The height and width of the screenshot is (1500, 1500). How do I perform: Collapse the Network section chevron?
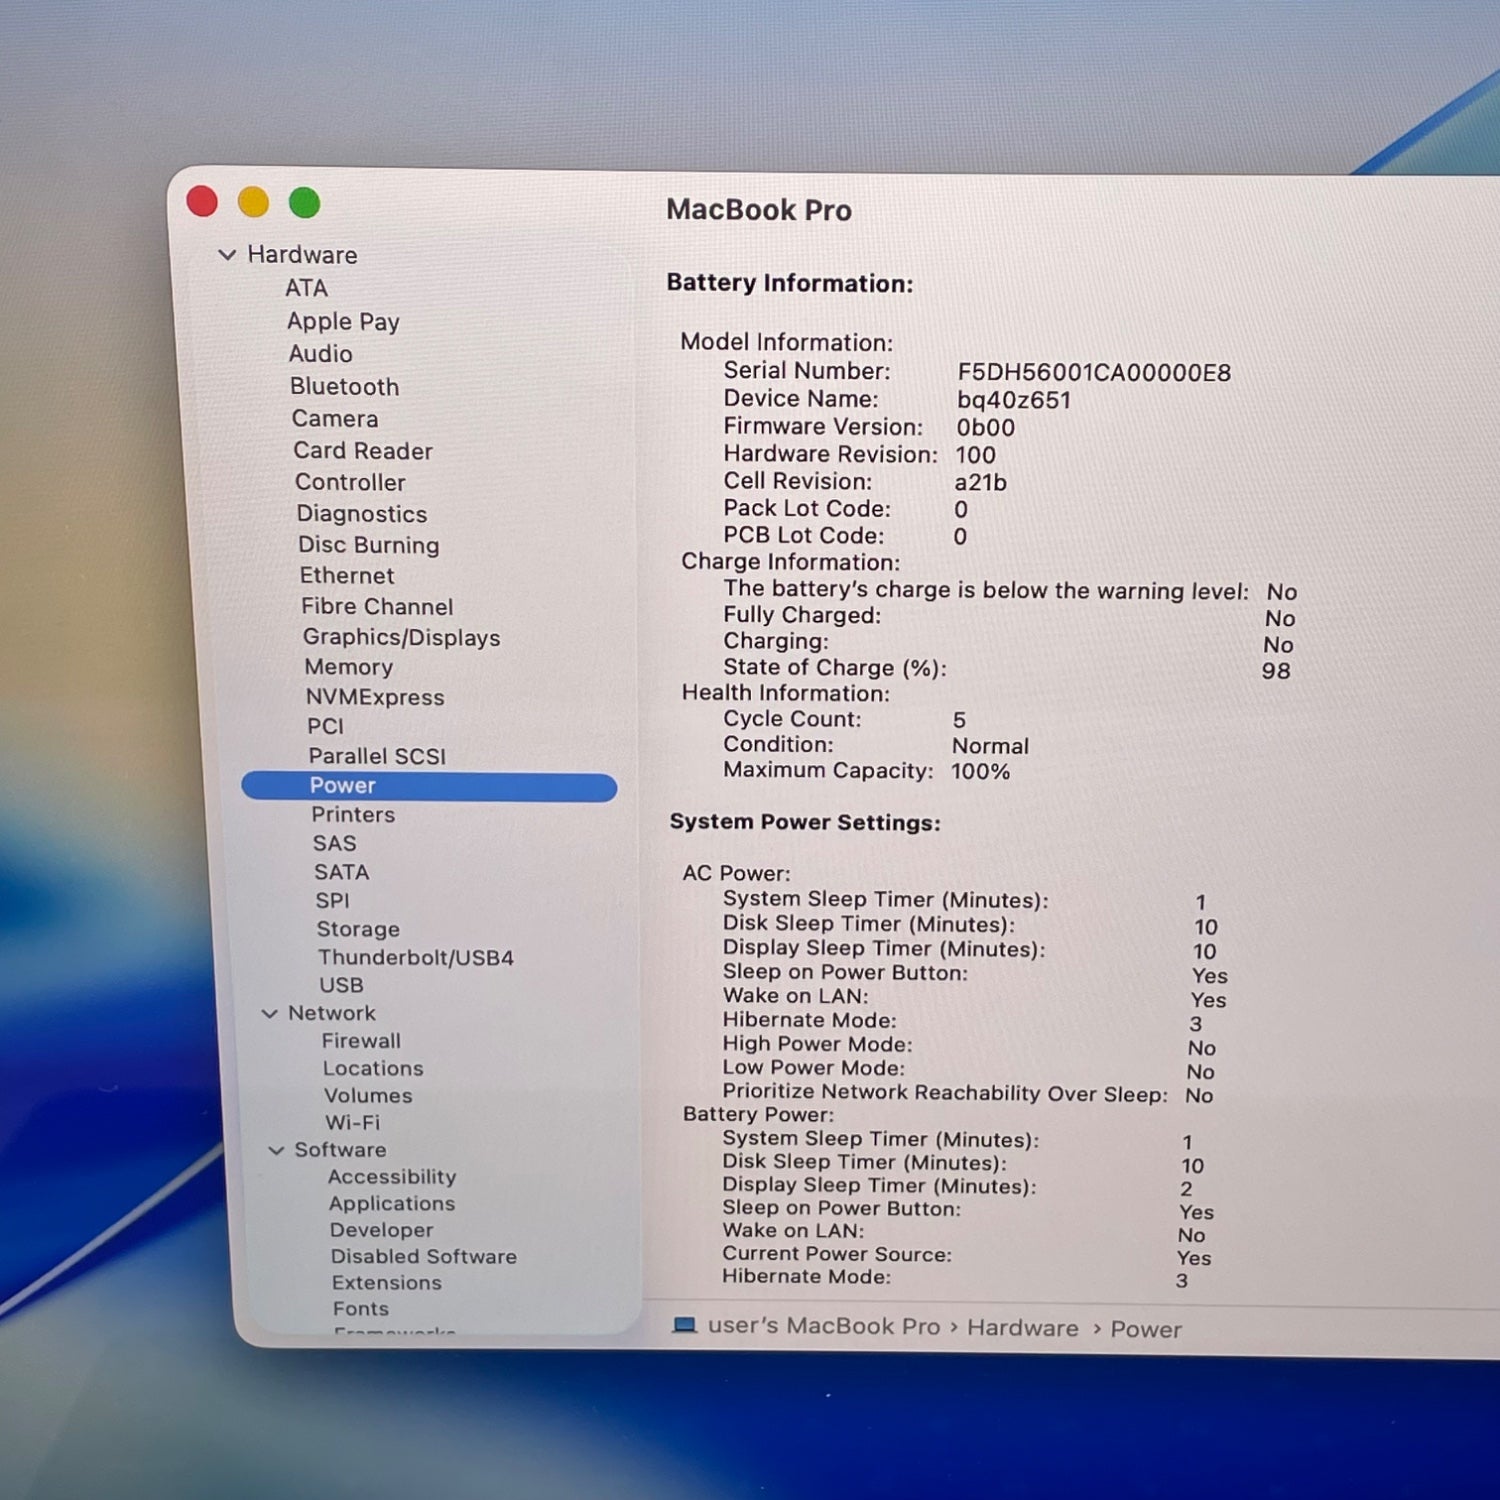(269, 1014)
